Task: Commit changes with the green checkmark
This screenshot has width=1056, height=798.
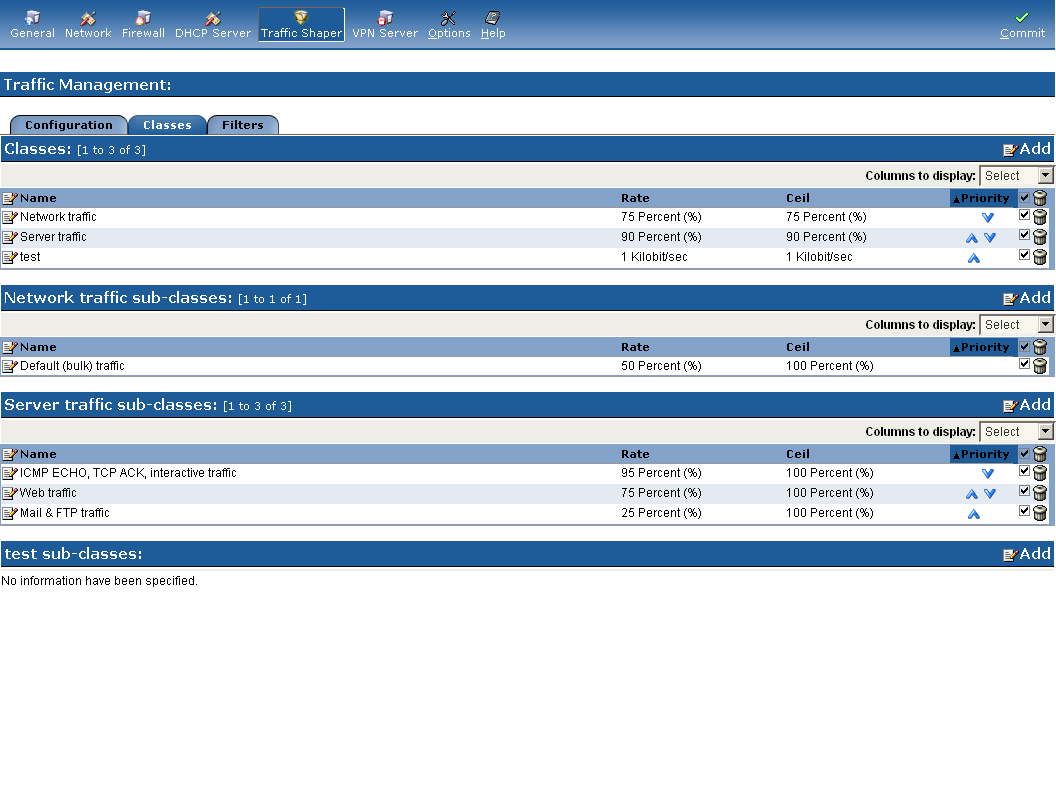Action: [1022, 18]
